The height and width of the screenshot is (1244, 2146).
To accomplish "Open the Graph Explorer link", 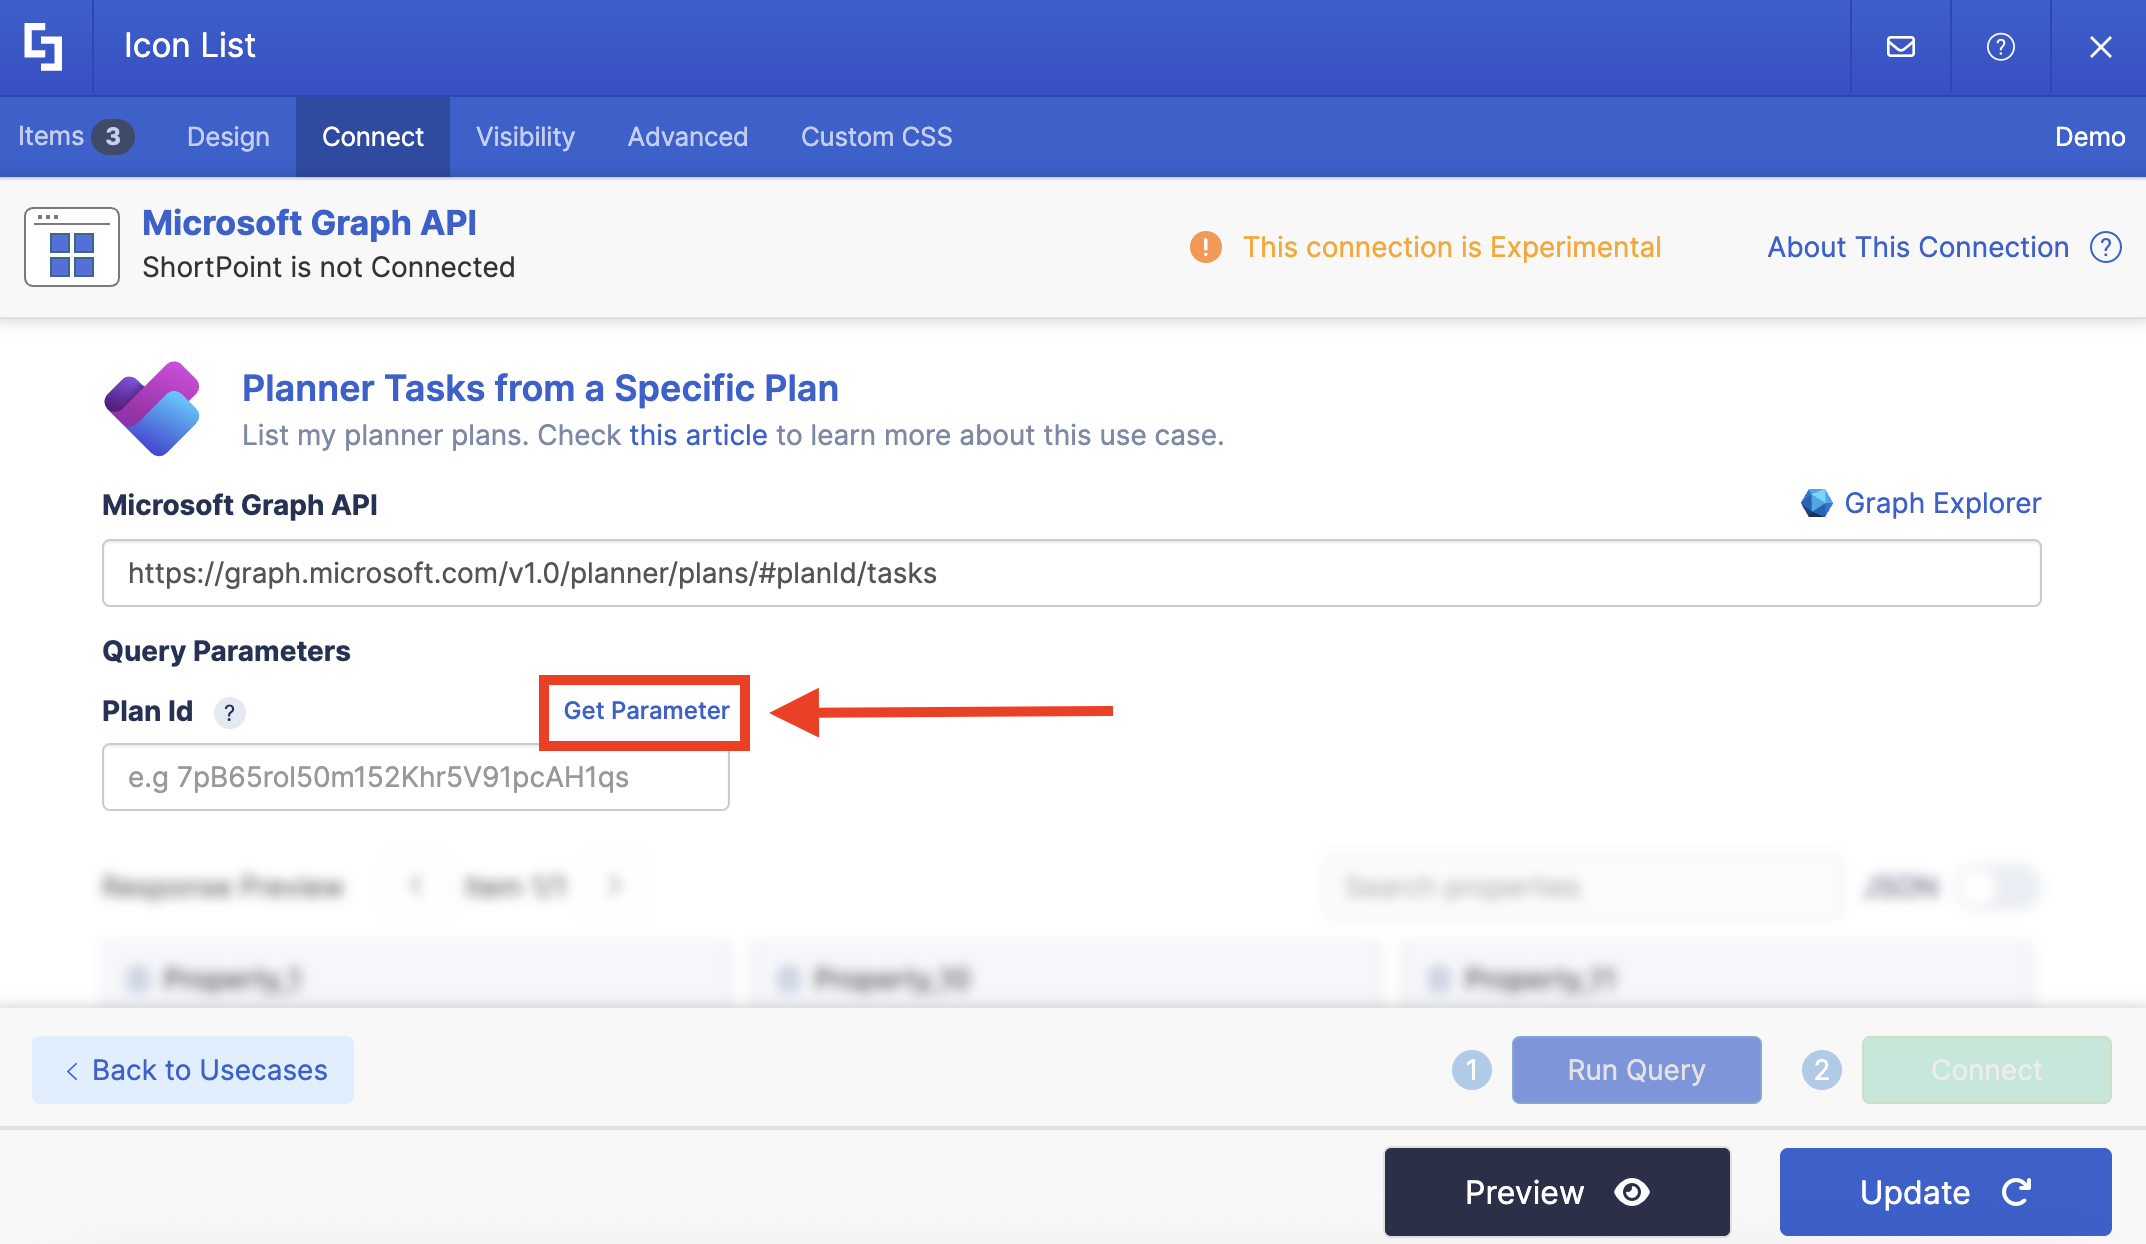I will (x=1941, y=503).
